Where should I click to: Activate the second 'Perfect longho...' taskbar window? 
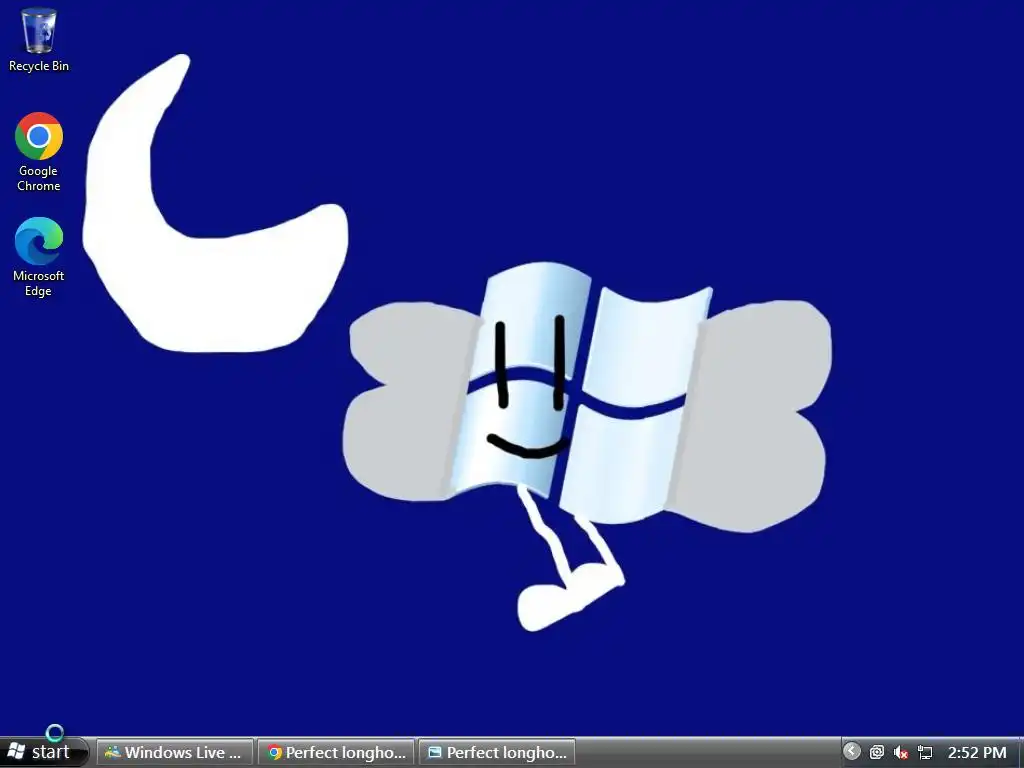click(x=496, y=752)
